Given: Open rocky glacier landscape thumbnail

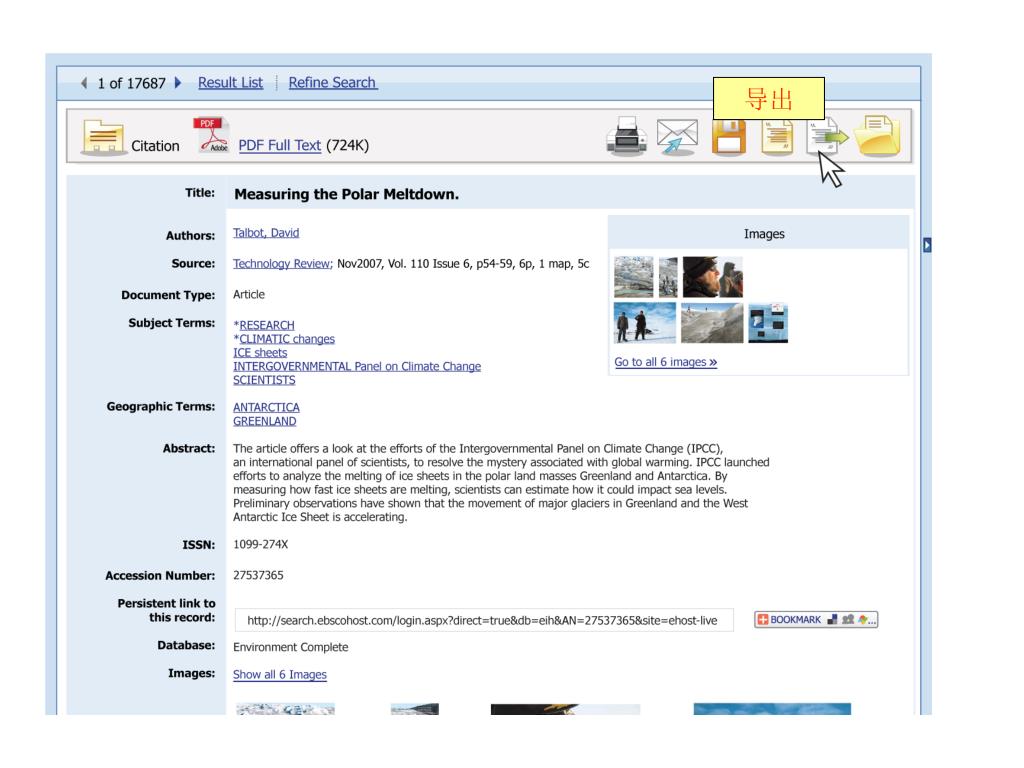Looking at the screenshot, I should (712, 323).
